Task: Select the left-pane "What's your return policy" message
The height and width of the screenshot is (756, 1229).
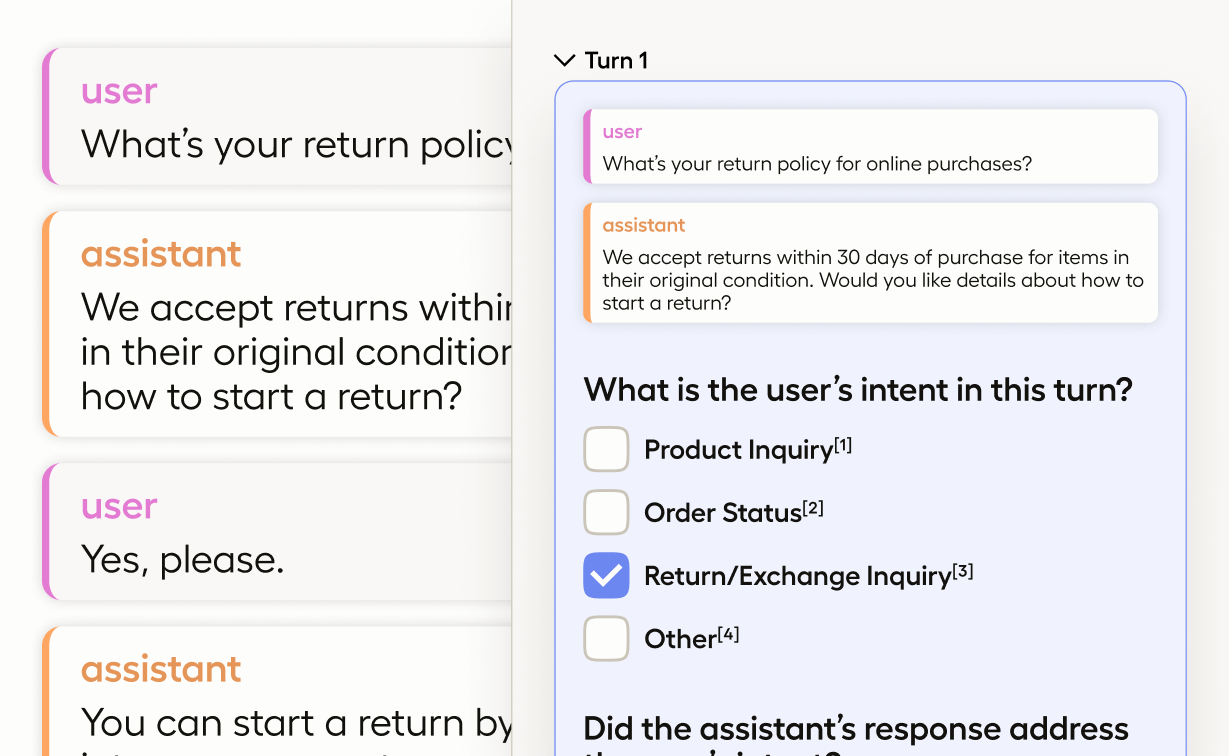Action: pyautogui.click(x=280, y=118)
